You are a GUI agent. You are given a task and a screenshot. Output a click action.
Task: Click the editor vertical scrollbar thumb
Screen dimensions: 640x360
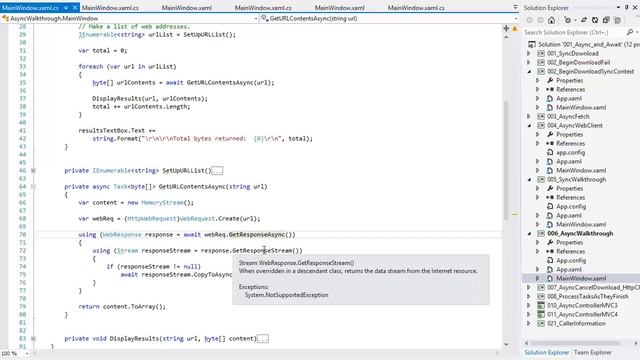pos(506,159)
